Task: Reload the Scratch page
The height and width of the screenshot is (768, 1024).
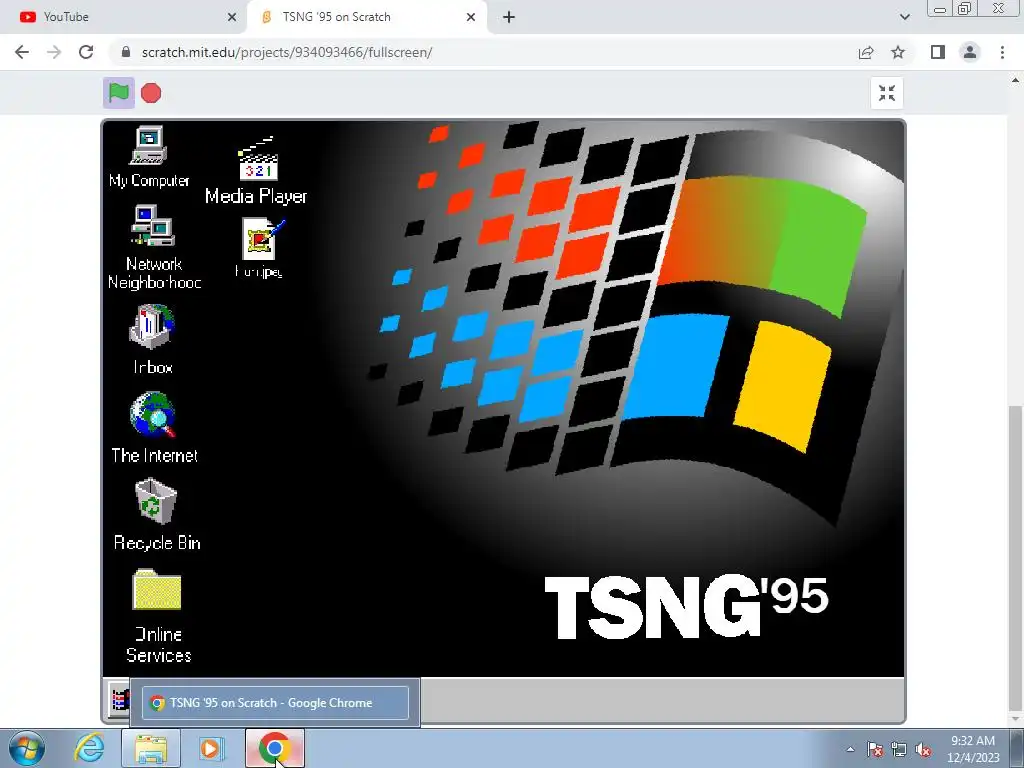Action: coord(86,52)
